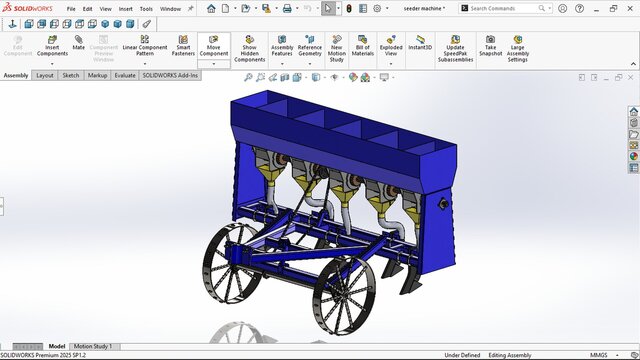Open the Linear Component Pattern tool

coord(145,45)
